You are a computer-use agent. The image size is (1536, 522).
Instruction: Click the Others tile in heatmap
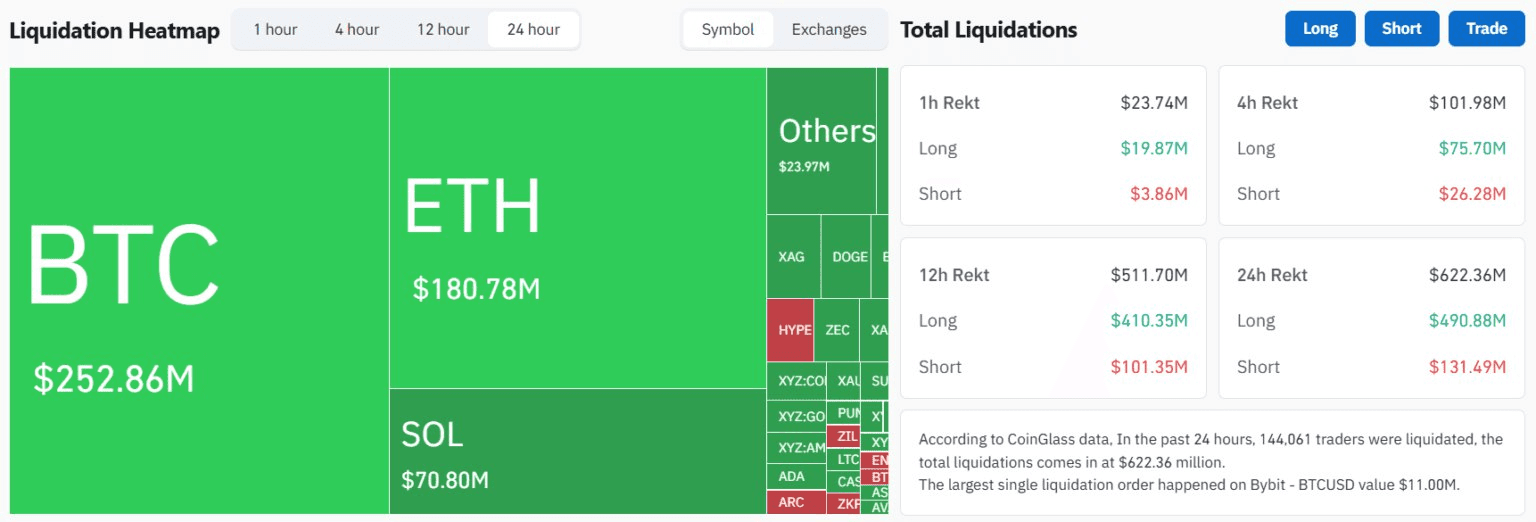(x=821, y=141)
